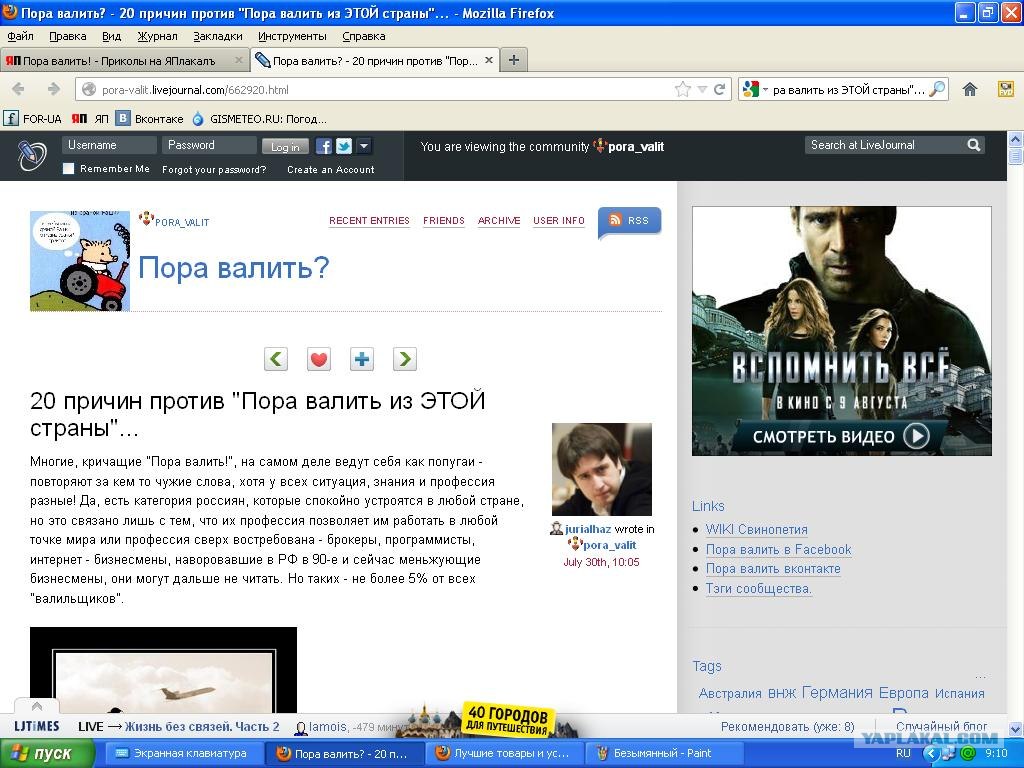Open Пора валить в Facebook link
Viewport: 1024px width, 768px height.
point(778,549)
